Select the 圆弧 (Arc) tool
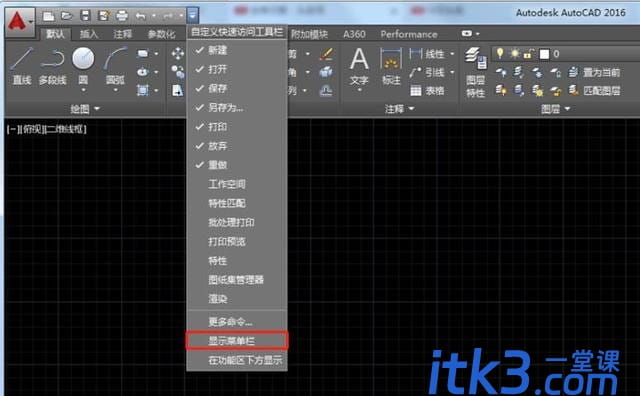Viewport: 640px width, 396px height. click(115, 66)
